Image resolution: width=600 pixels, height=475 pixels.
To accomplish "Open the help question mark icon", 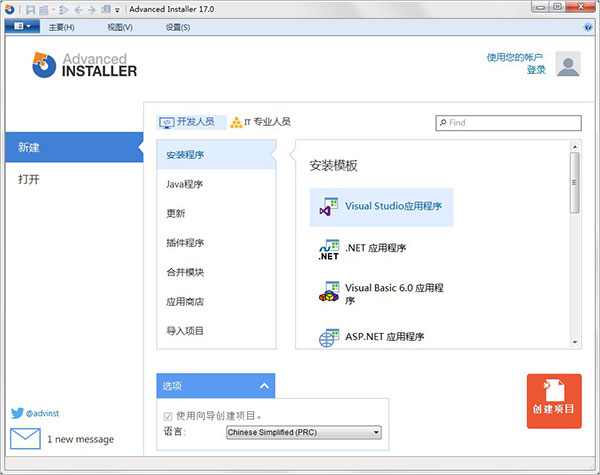I will click(589, 27).
